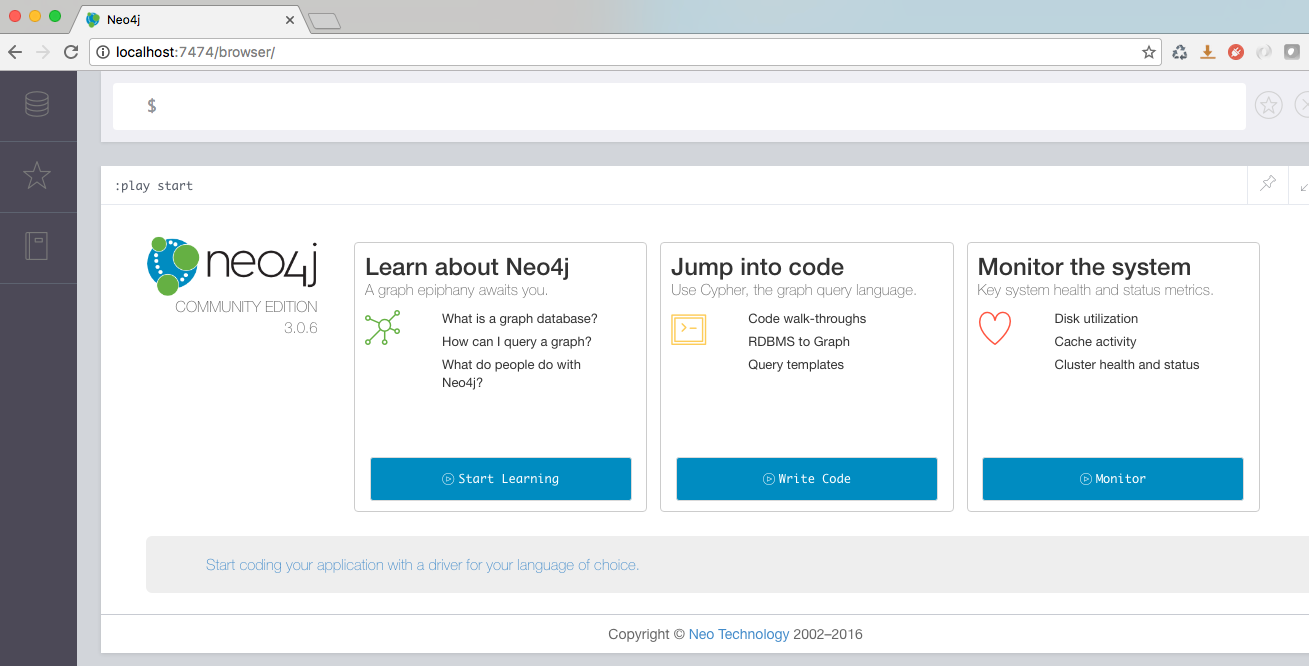Click the ad-blocker extension icon
The image size is (1309, 666).
click(x=1236, y=51)
